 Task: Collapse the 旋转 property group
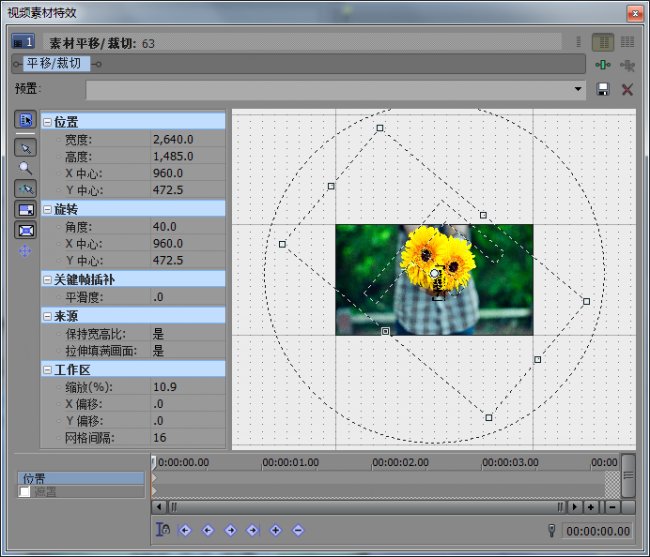(x=47, y=209)
